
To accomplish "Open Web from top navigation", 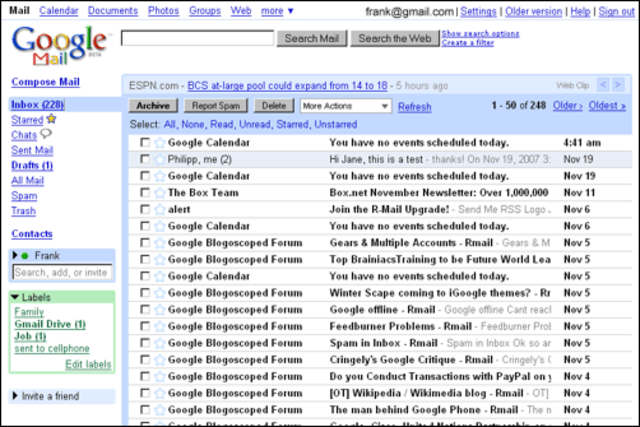I will coord(240,11).
